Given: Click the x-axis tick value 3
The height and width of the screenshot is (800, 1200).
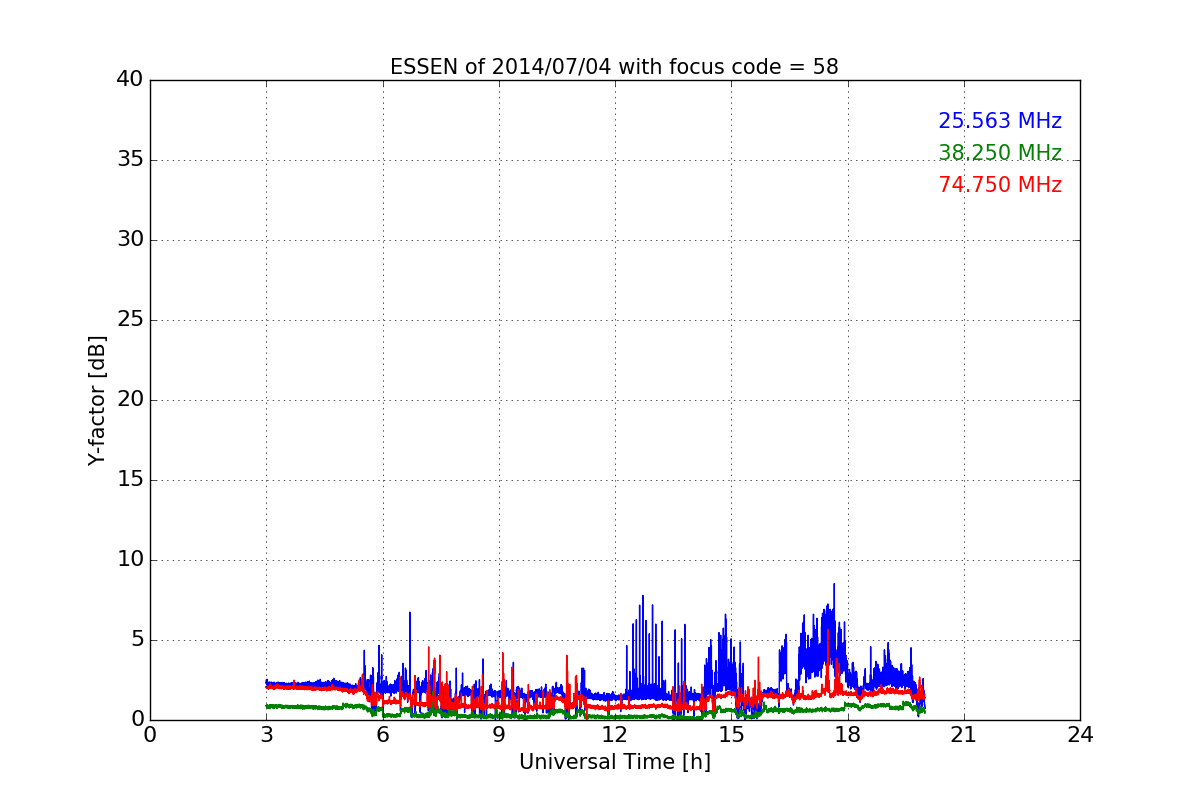Looking at the screenshot, I should point(266,735).
